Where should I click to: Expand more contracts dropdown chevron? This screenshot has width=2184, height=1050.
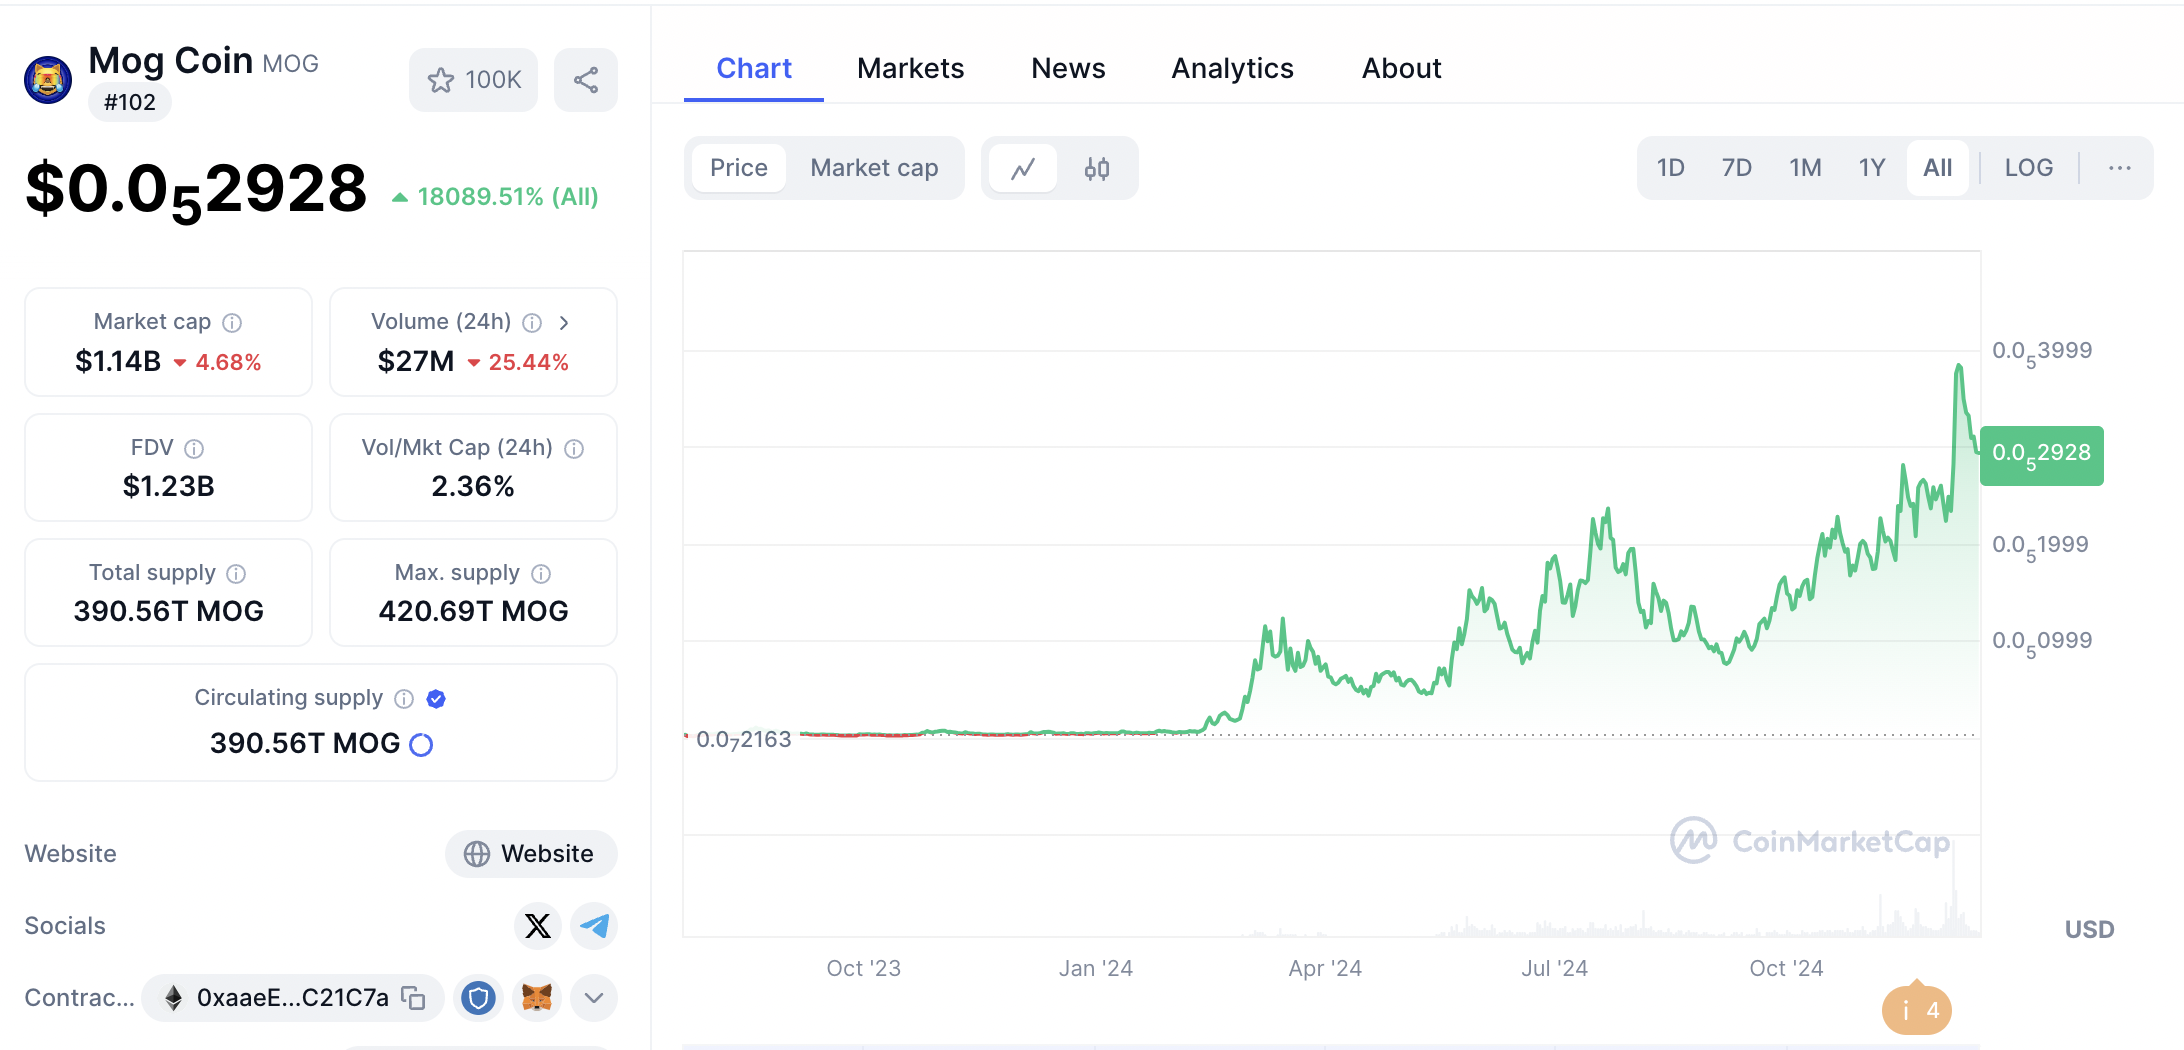click(x=594, y=998)
